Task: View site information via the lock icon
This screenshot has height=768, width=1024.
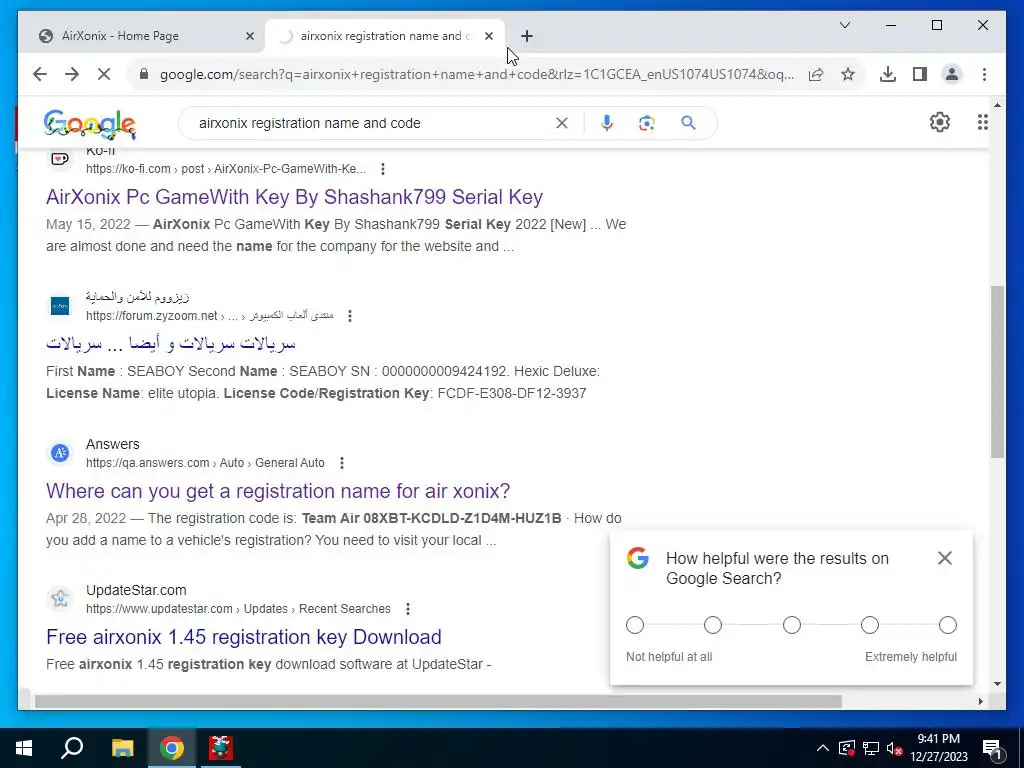Action: tap(144, 74)
